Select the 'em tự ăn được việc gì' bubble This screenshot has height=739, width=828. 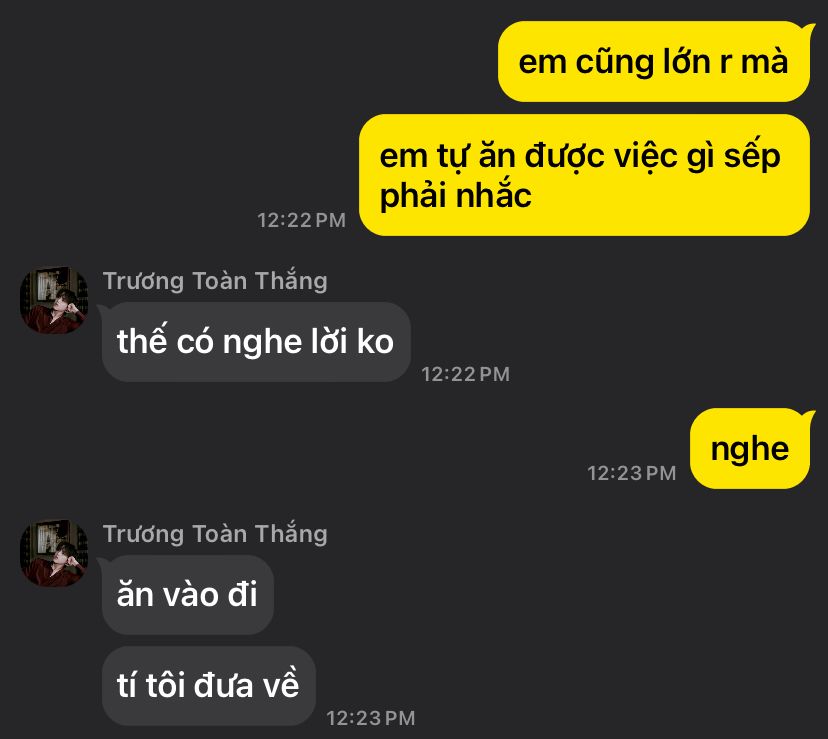tap(584, 175)
